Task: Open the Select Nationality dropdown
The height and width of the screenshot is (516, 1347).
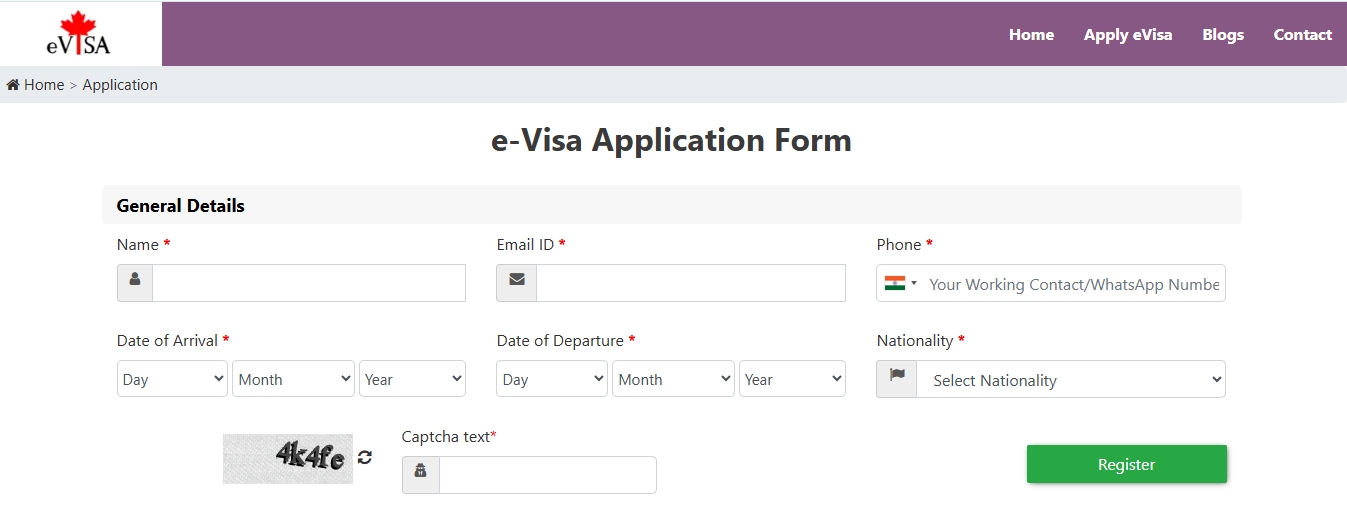Action: click(x=1070, y=380)
